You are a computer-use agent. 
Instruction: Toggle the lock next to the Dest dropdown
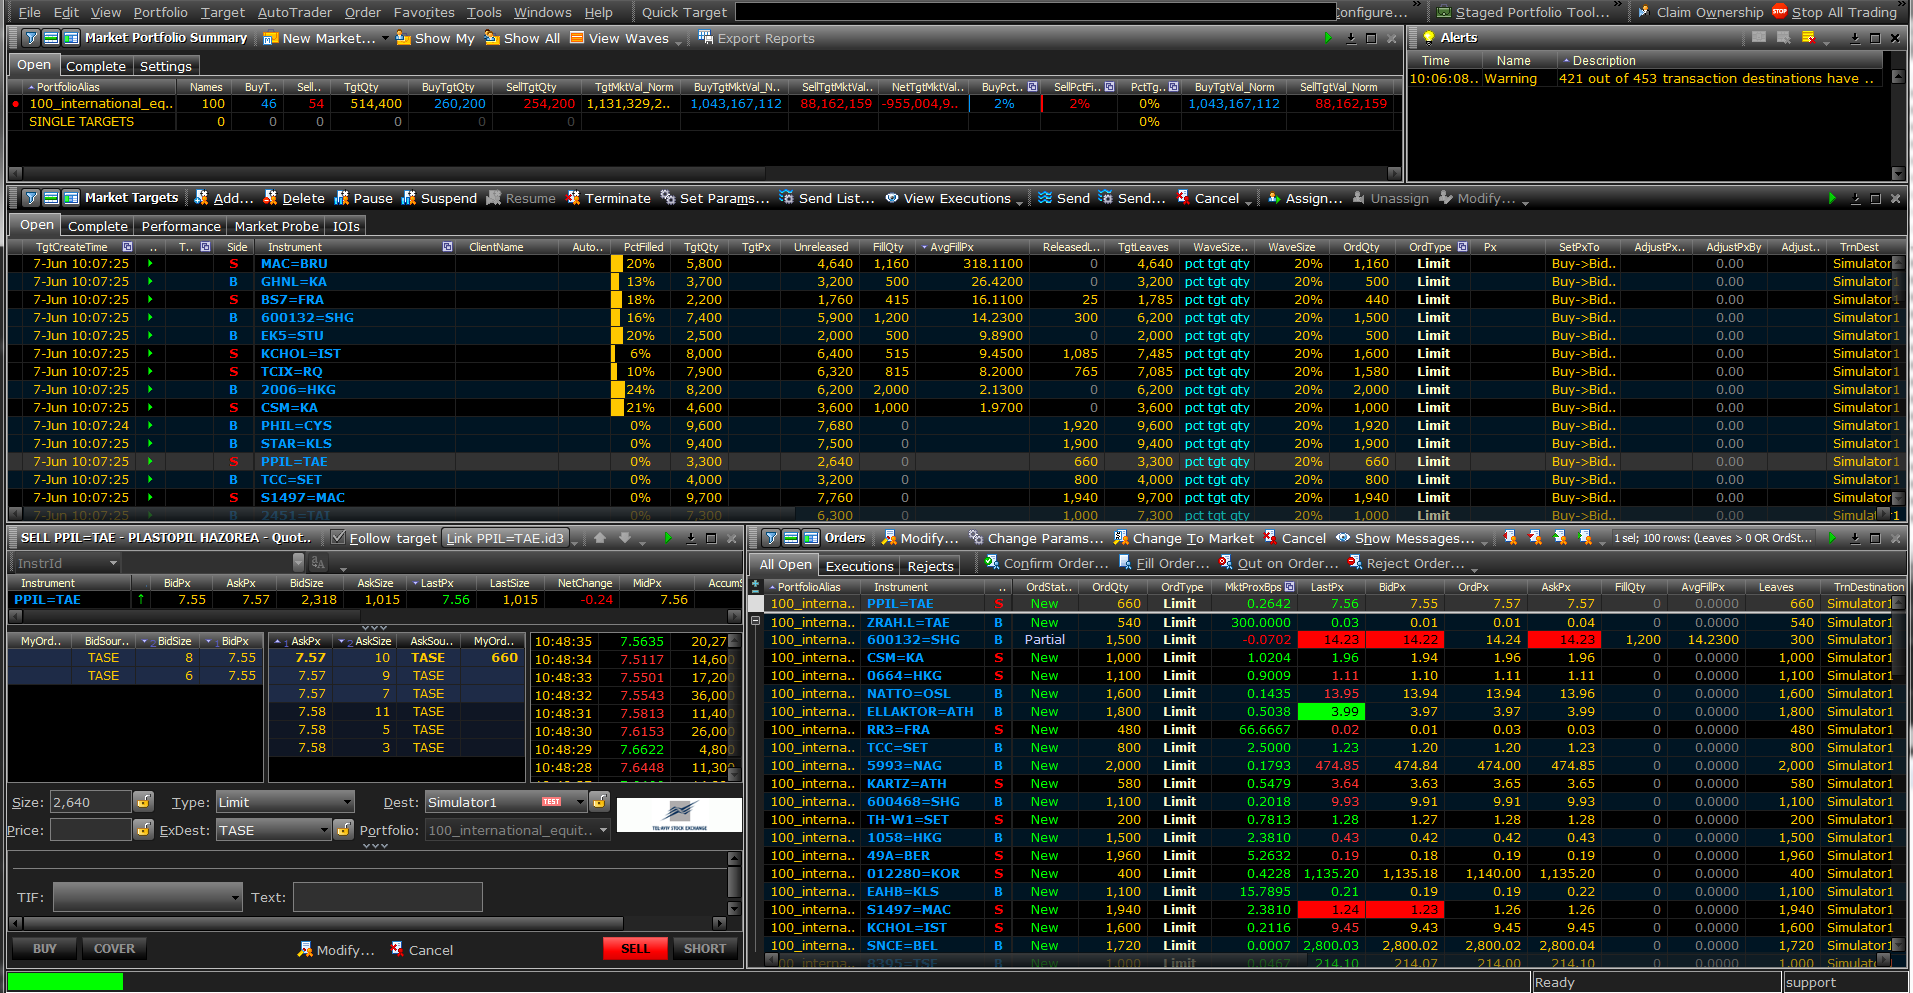click(600, 802)
